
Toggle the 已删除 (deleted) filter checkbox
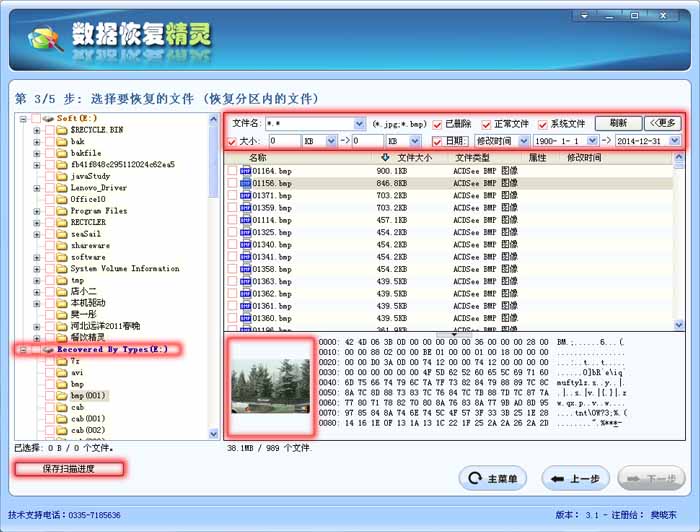[x=437, y=124]
